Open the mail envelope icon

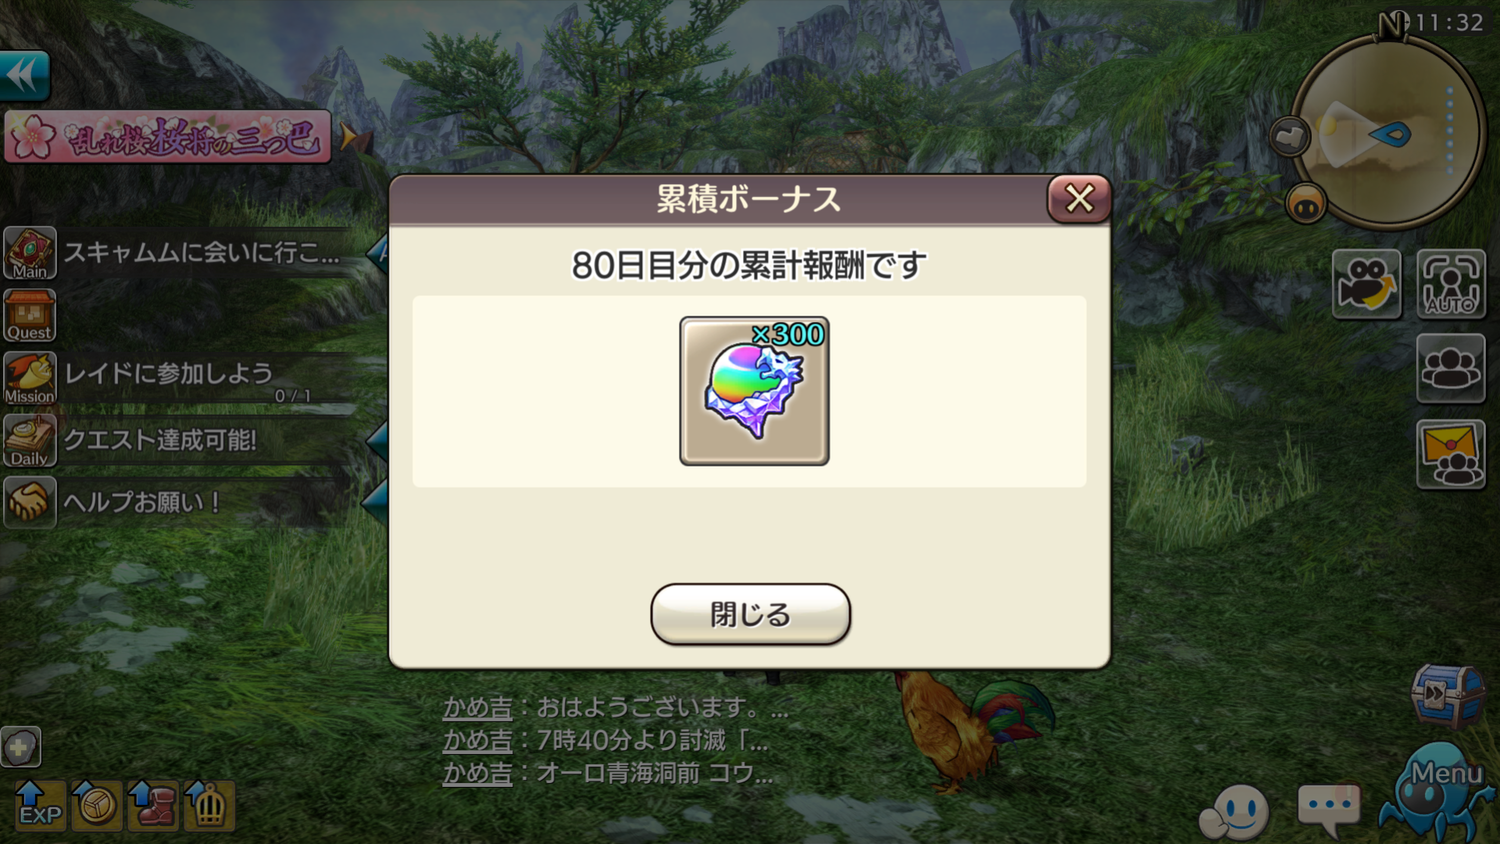tap(1451, 454)
